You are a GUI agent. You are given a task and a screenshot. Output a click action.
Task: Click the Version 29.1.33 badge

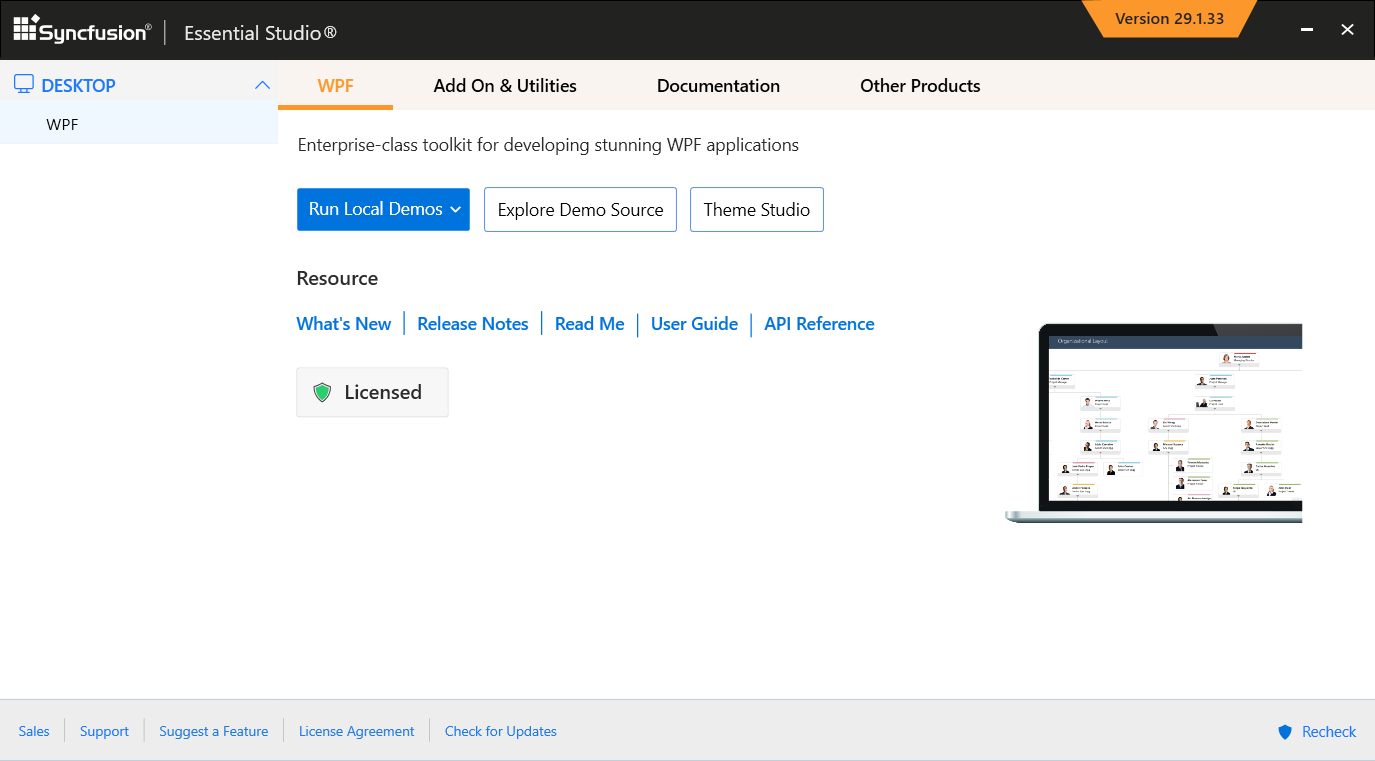(1169, 19)
